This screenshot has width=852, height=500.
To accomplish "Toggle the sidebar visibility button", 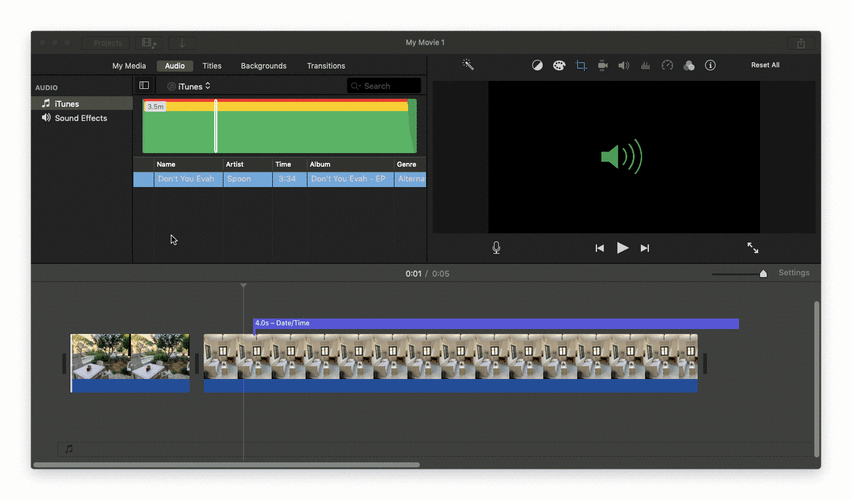I will click(x=144, y=86).
